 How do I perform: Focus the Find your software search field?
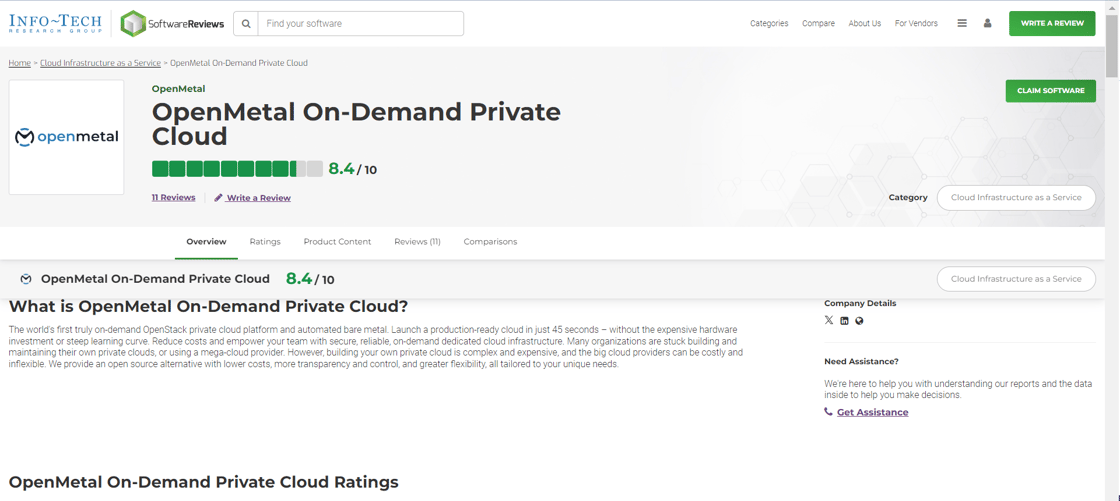click(360, 24)
